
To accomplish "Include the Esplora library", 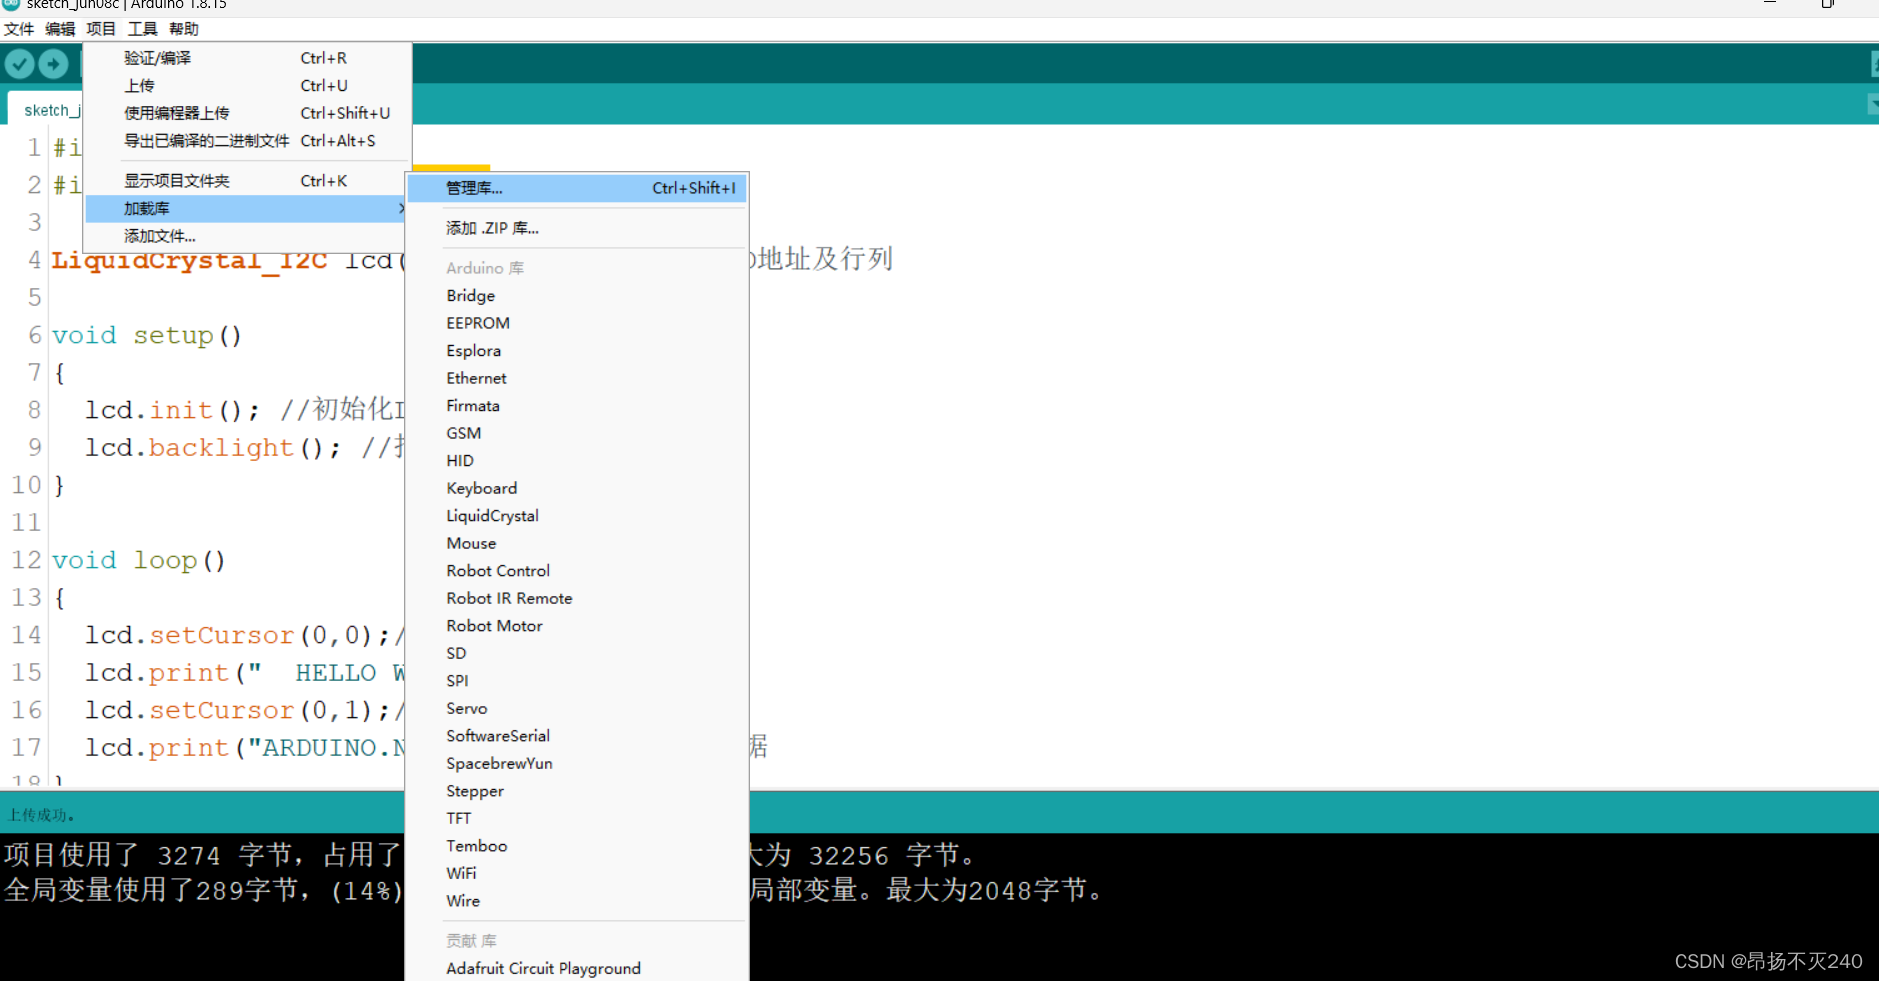I will coord(577,351).
